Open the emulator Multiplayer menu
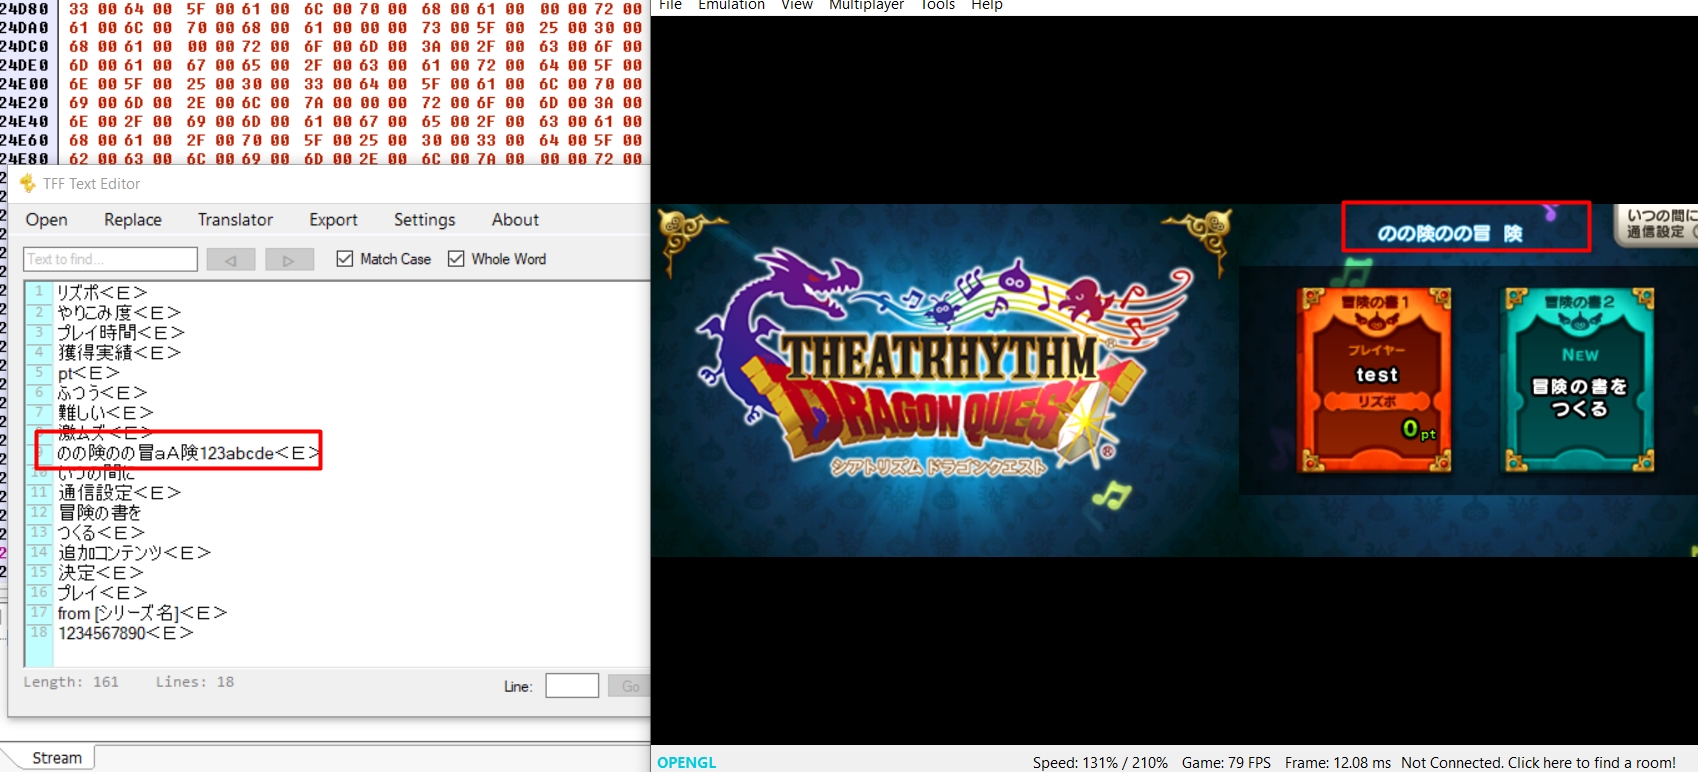The height and width of the screenshot is (772, 1698). coord(866,5)
